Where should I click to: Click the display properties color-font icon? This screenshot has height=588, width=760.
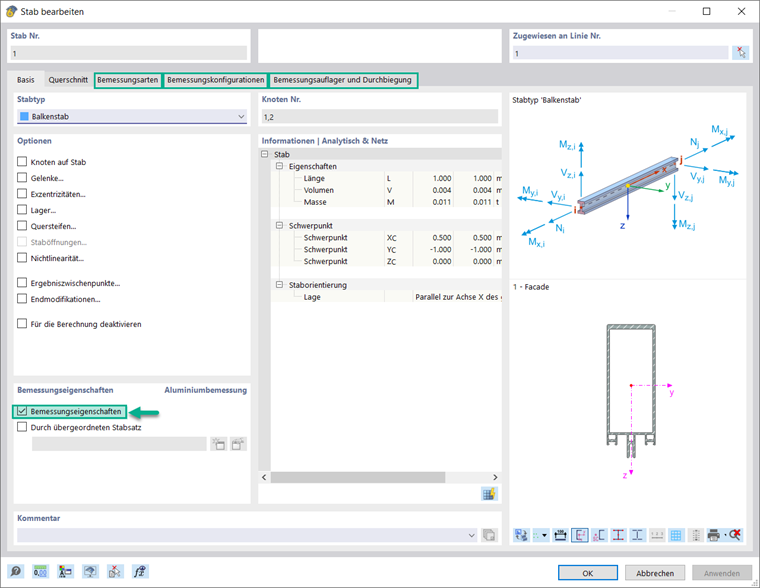pos(65,572)
